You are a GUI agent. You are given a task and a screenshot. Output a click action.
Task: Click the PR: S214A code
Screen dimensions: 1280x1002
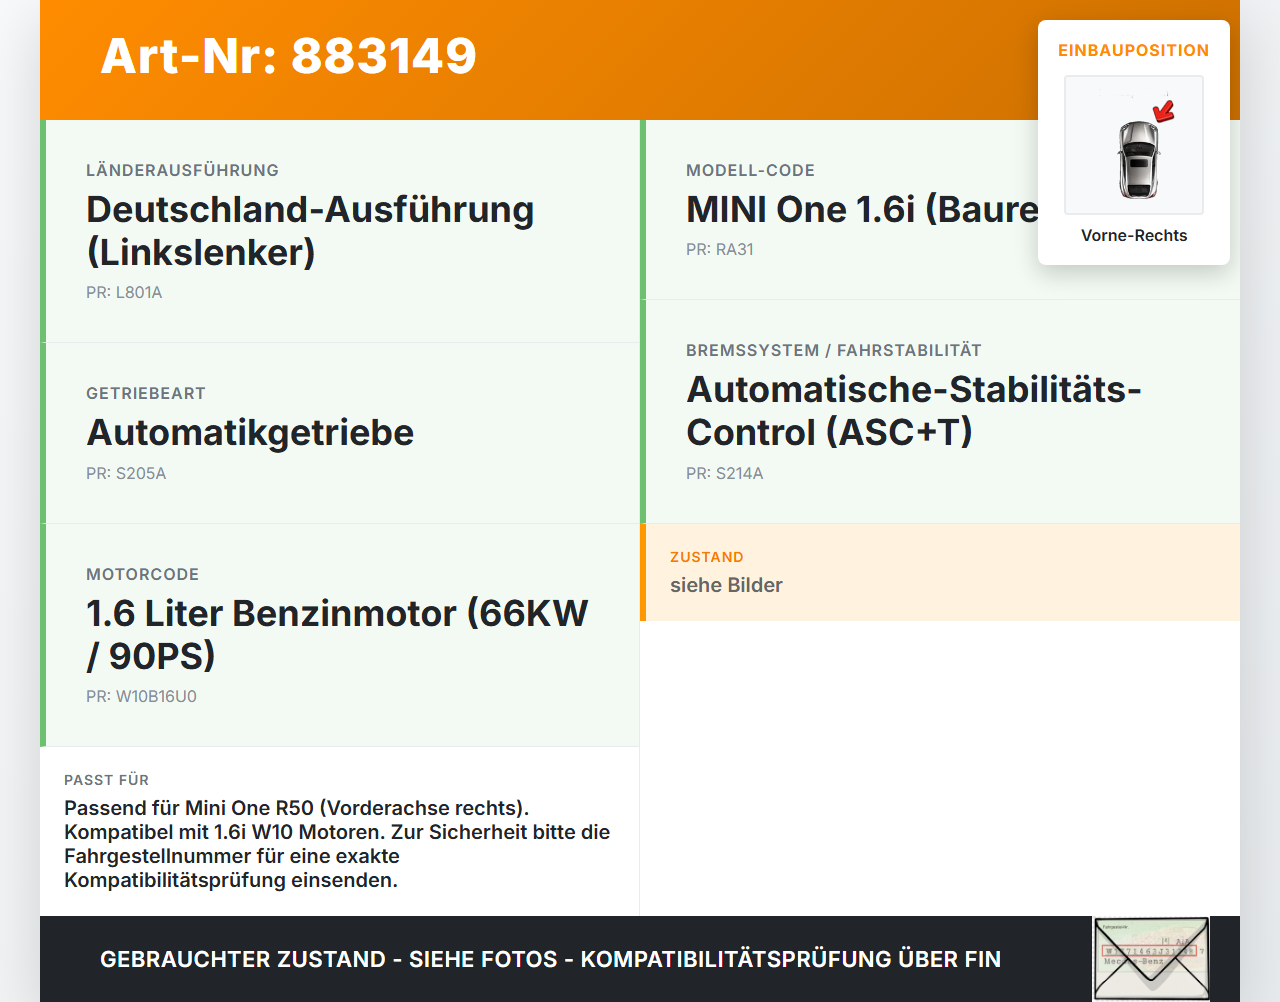pos(725,473)
